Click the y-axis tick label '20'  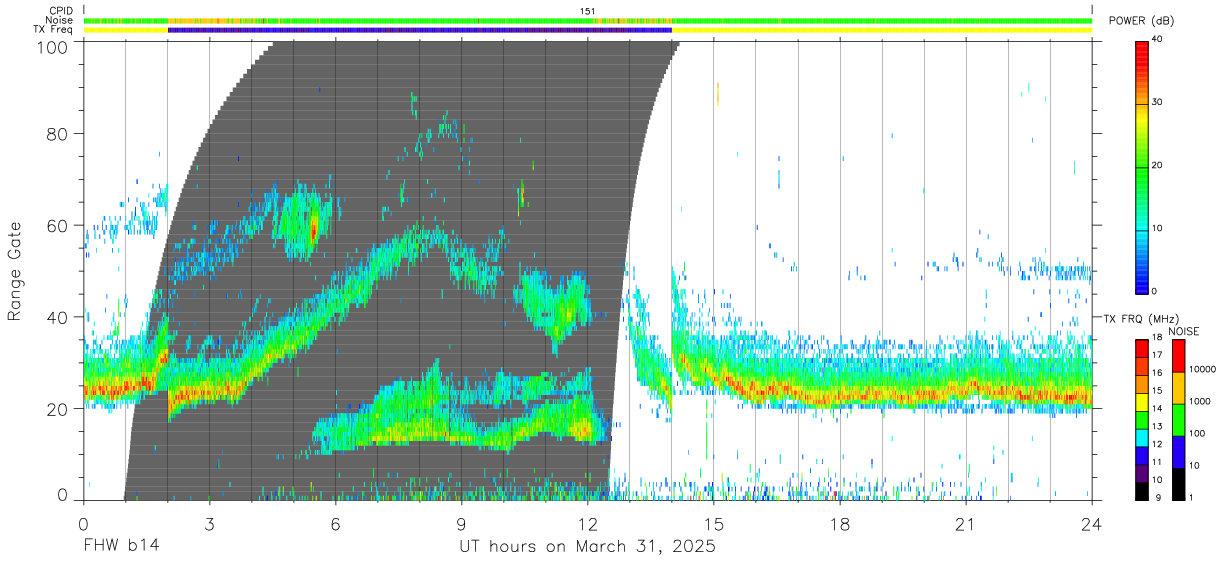[x=59, y=409]
